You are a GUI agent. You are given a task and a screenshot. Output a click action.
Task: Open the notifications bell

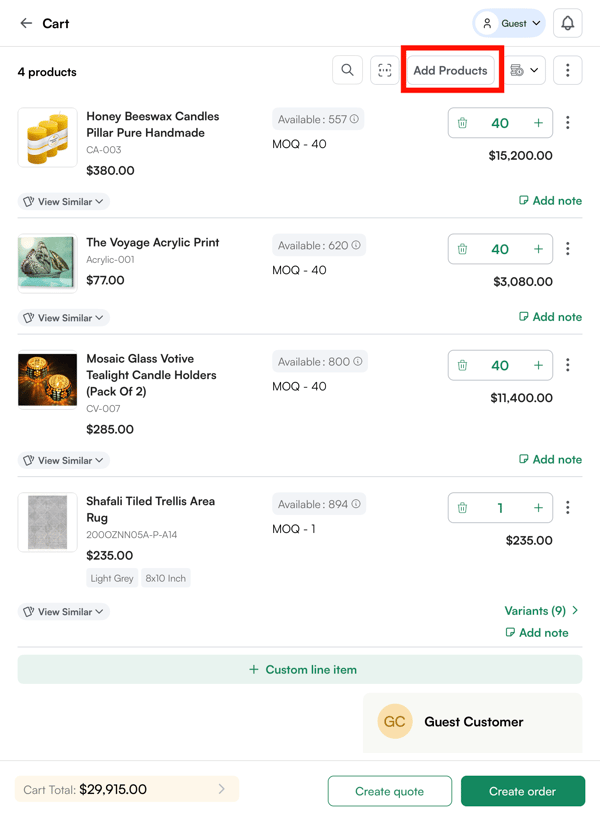568,23
